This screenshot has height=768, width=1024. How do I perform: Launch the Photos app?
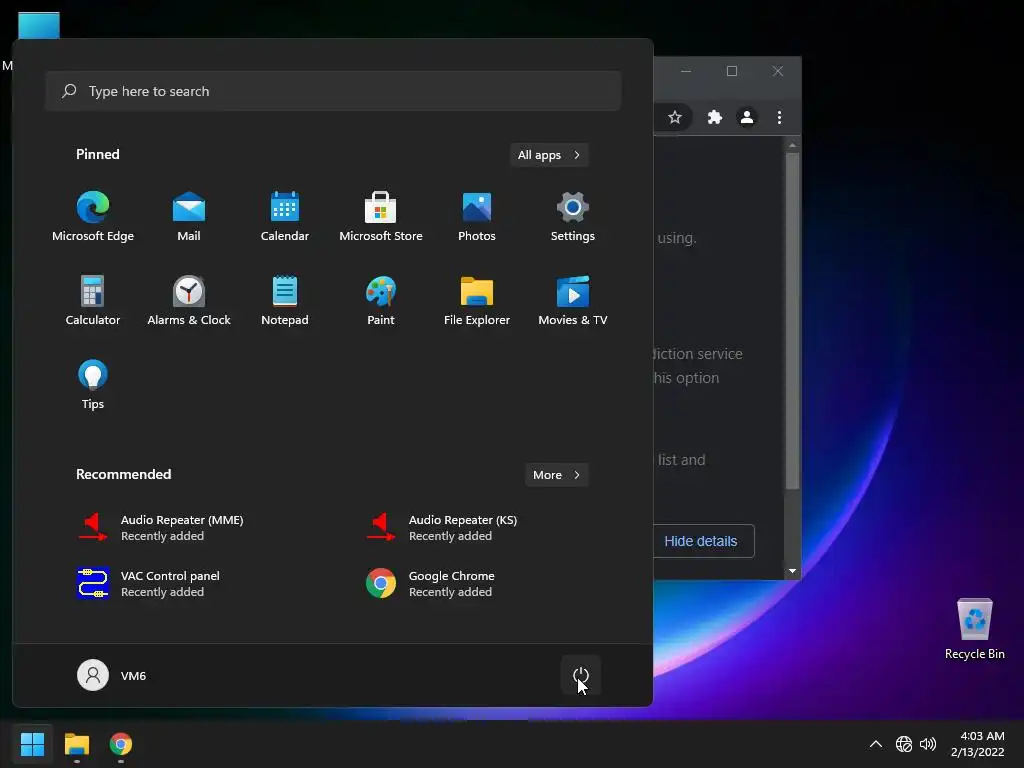click(x=477, y=216)
